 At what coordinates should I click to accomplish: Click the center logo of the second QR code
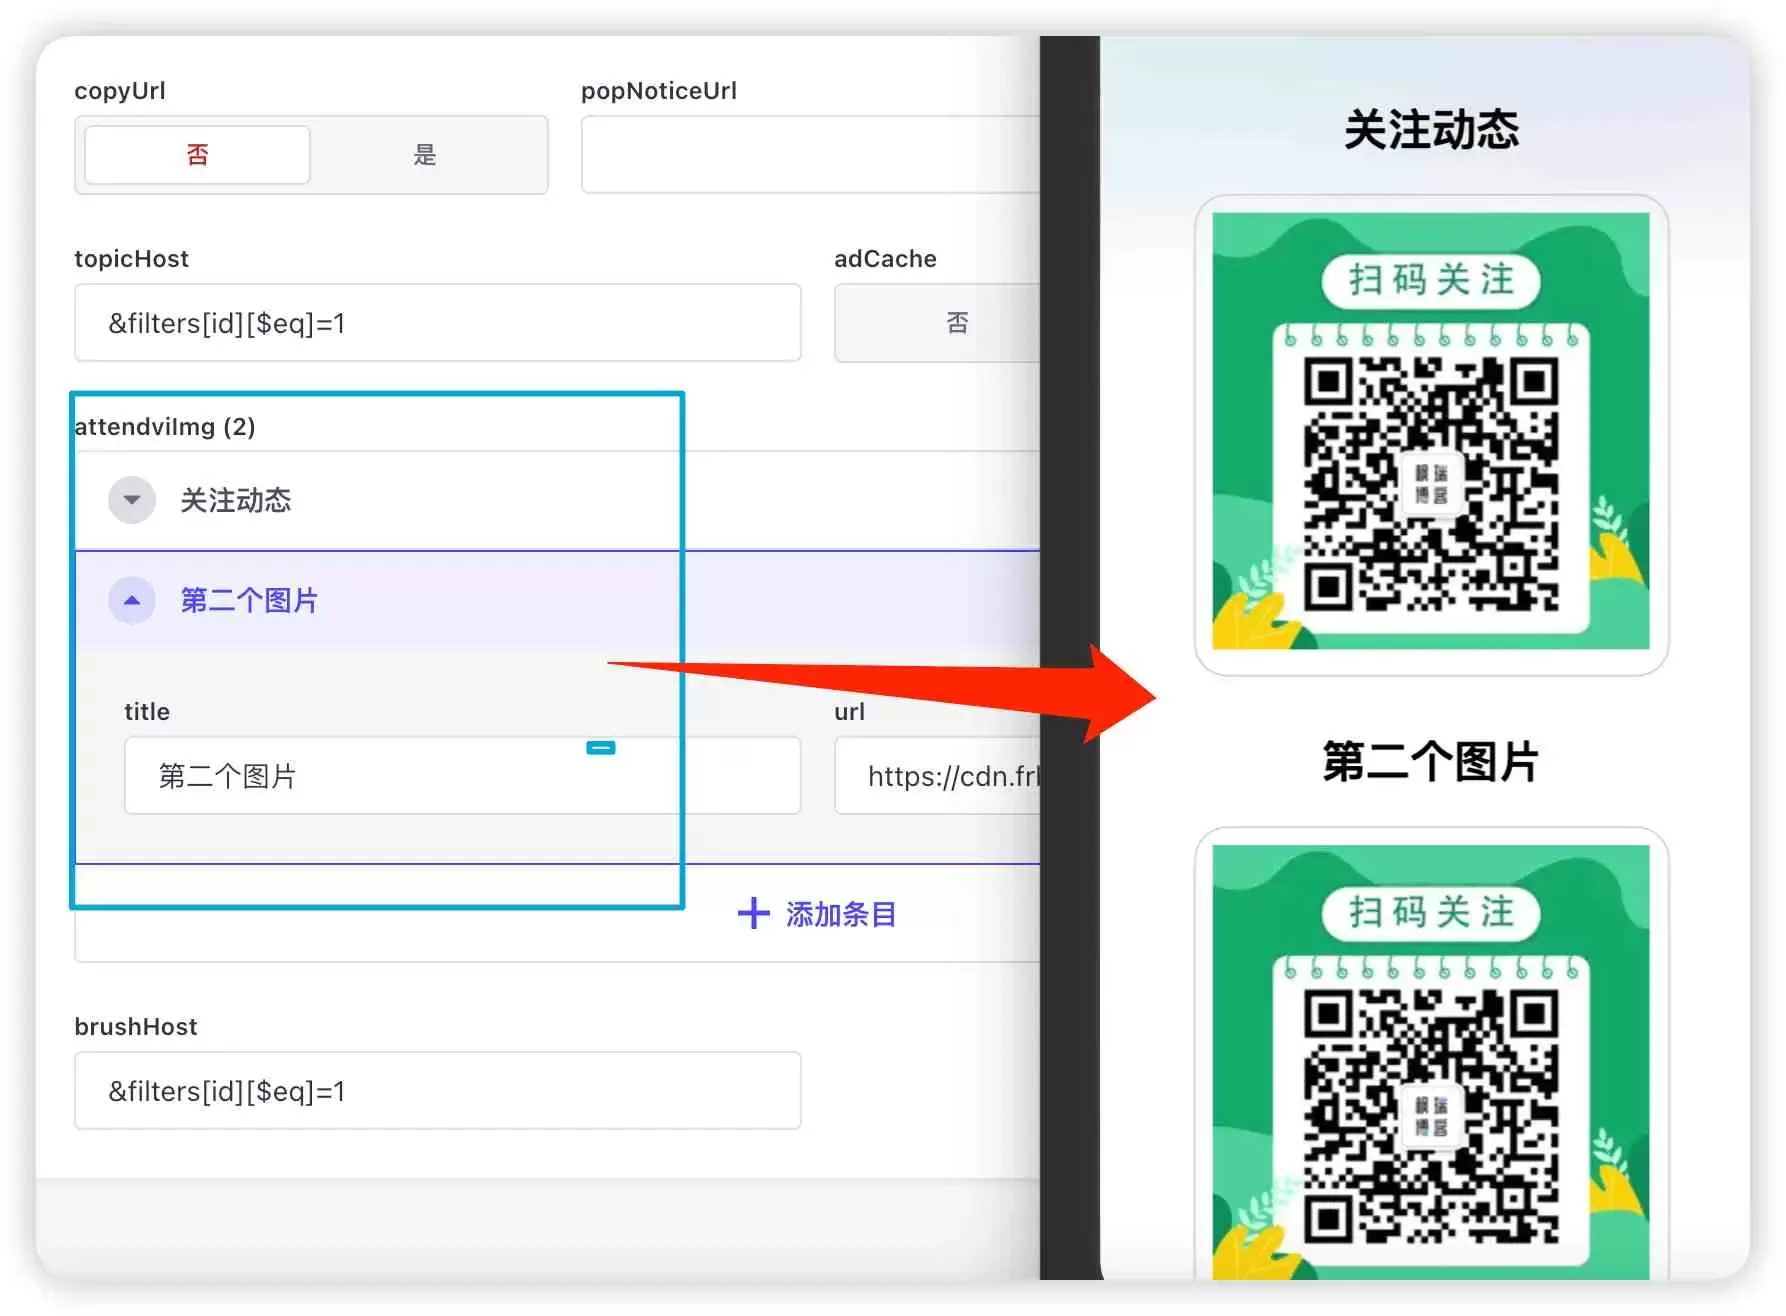point(1431,1116)
